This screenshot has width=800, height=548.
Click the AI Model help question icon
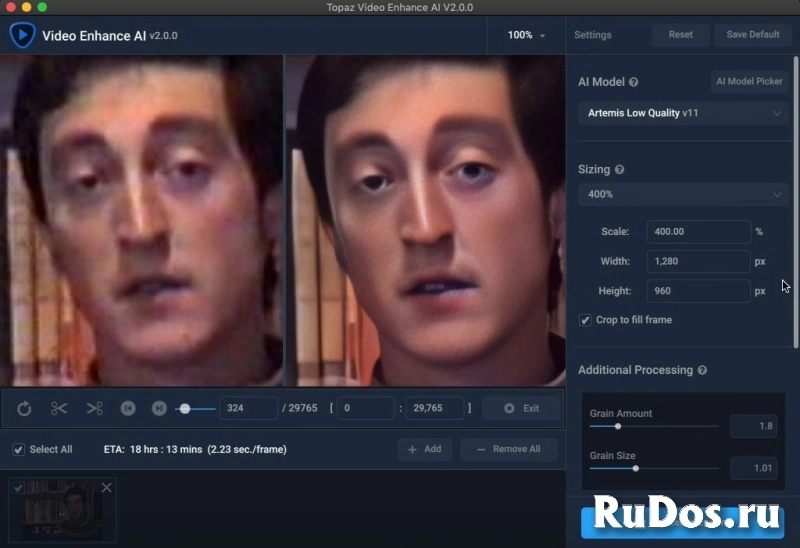634,83
